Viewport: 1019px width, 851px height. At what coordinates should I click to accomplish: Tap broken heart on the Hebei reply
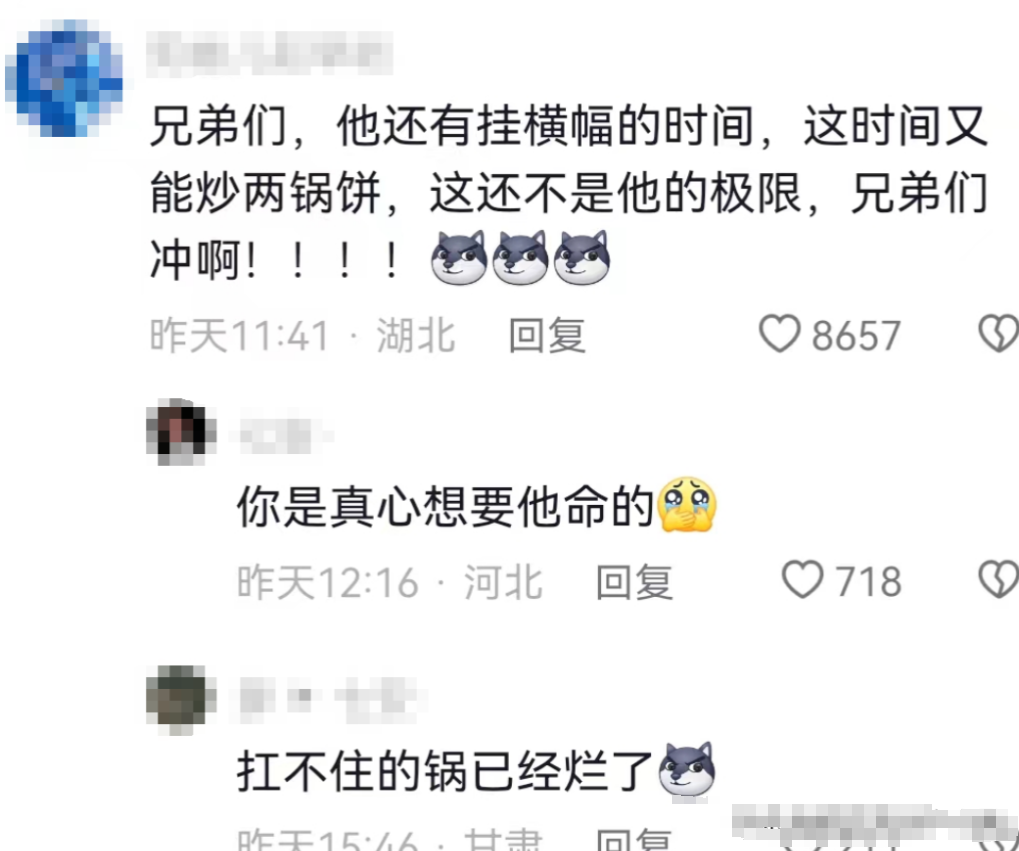tap(1000, 580)
